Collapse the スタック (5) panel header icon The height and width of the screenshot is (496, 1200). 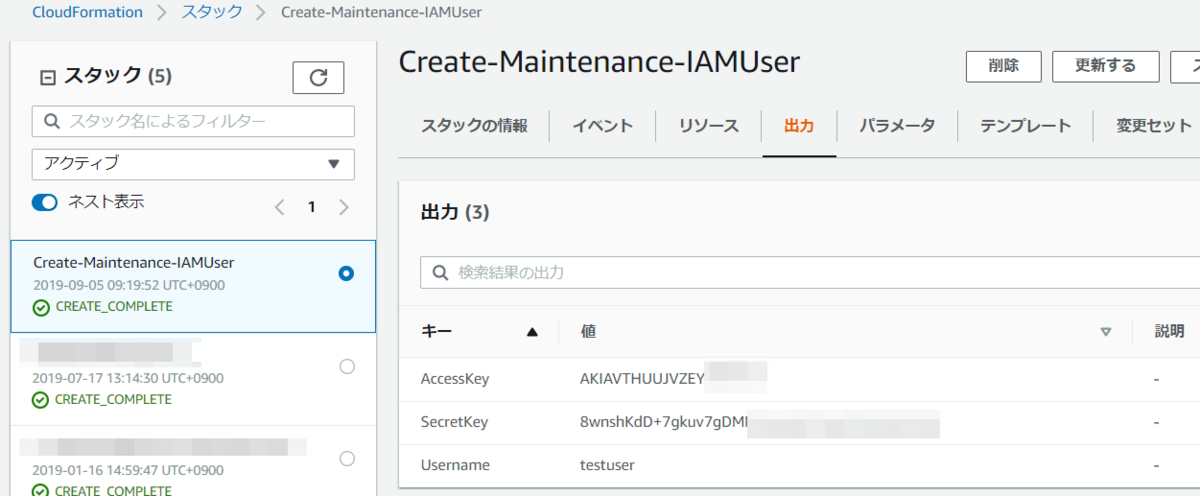click(47, 77)
